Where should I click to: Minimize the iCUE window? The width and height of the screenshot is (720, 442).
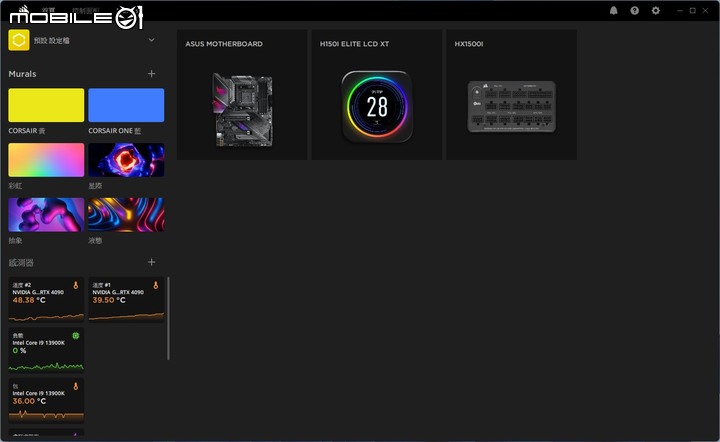[x=680, y=11]
